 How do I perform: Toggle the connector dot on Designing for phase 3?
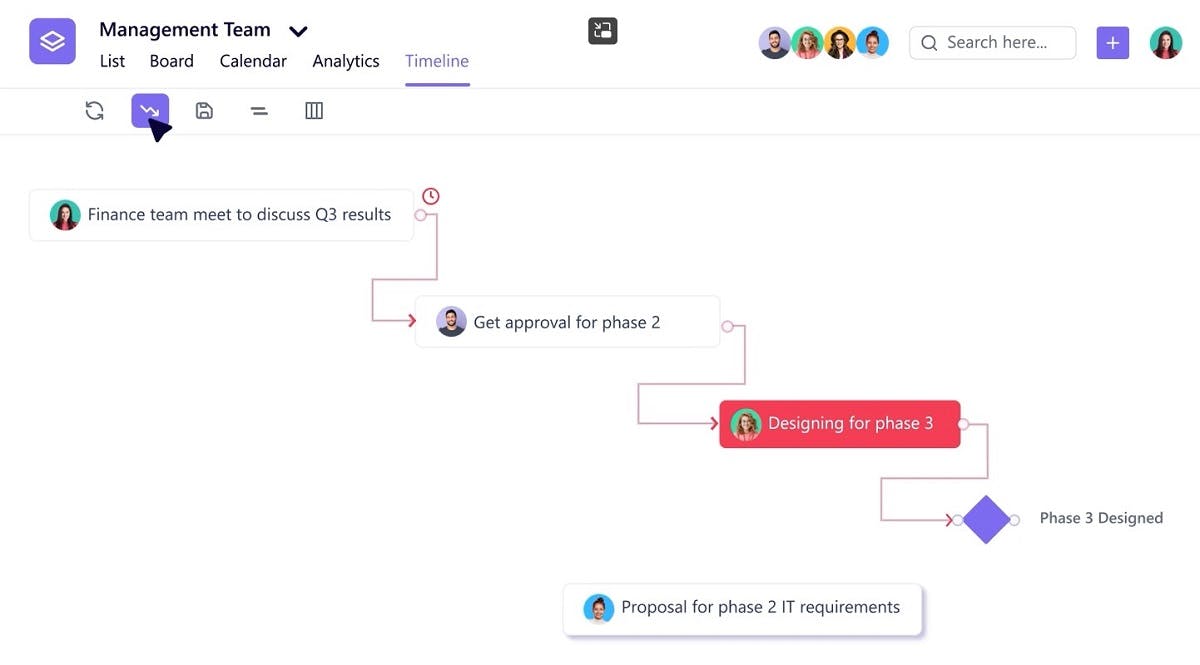click(961, 424)
